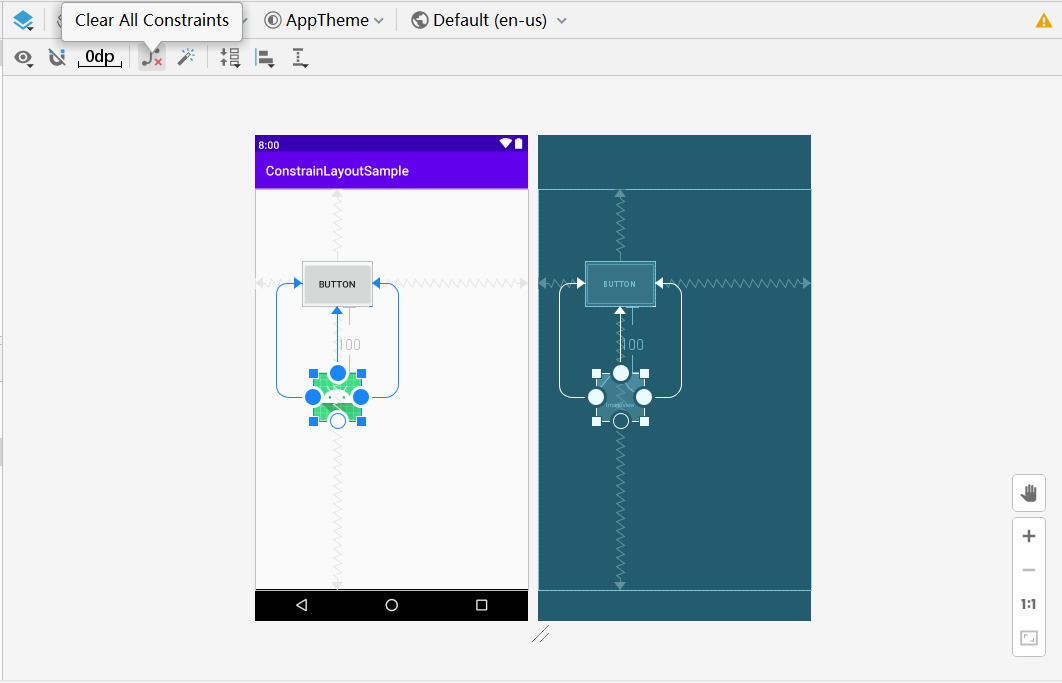The width and height of the screenshot is (1062, 683).
Task: Click the preview's back navigation triangle
Action: [x=302, y=605]
